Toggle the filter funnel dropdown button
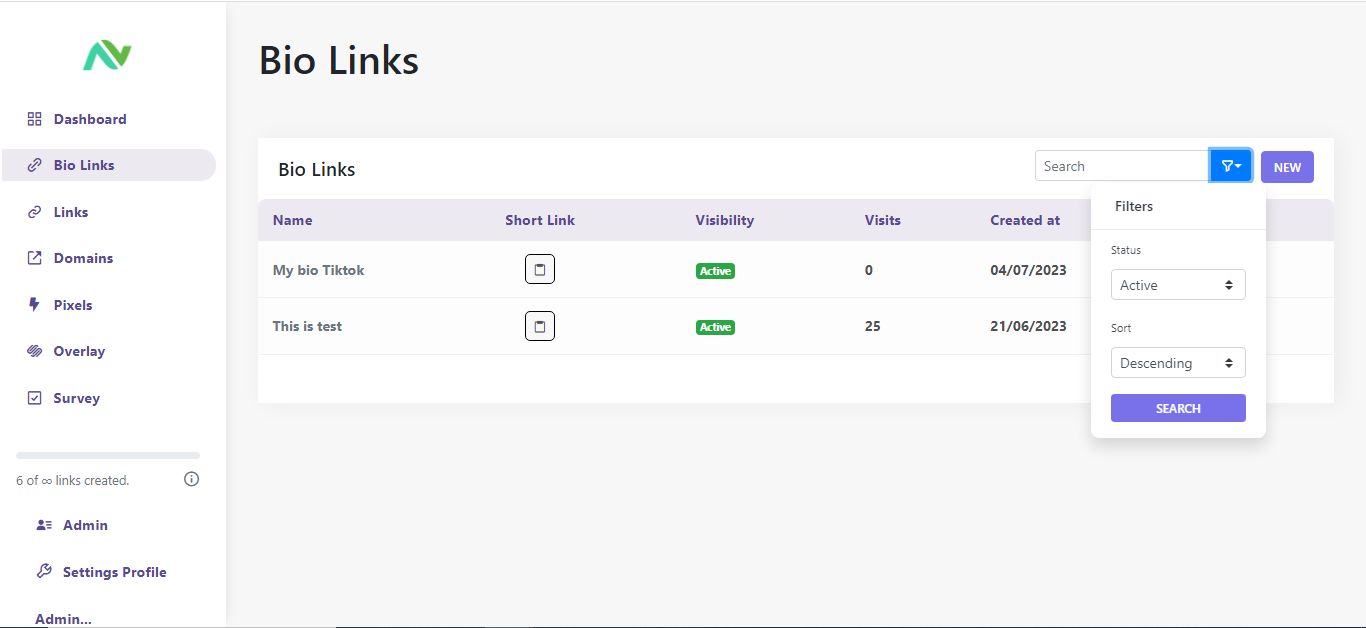Viewport: 1366px width, 628px height. point(1231,166)
